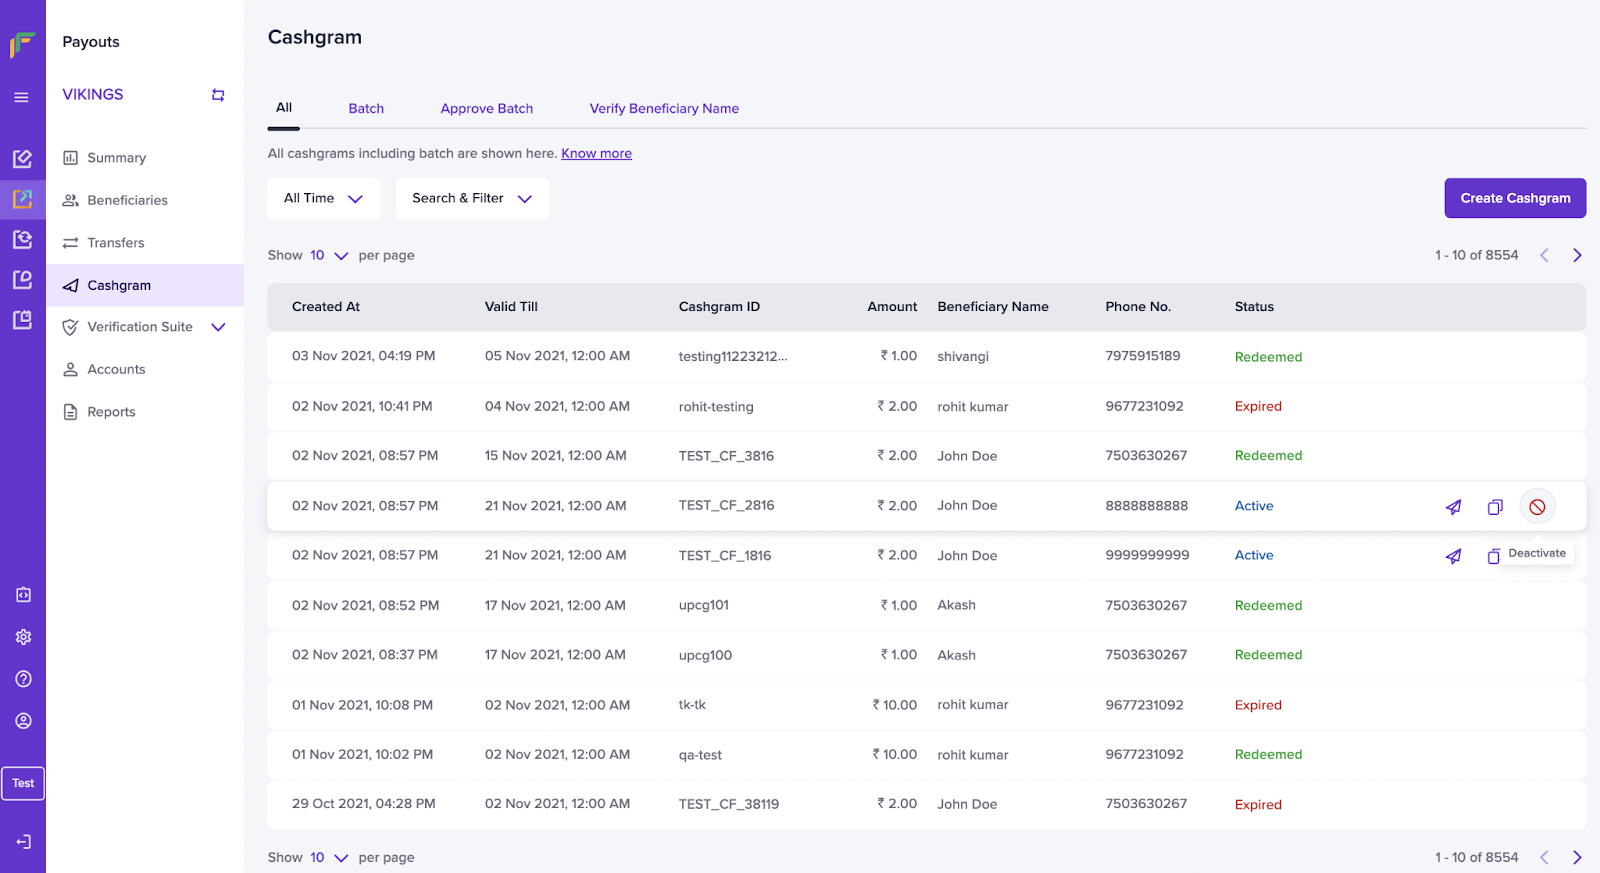Click the Beneficiaries people icon
This screenshot has width=1600, height=873.
(70, 200)
